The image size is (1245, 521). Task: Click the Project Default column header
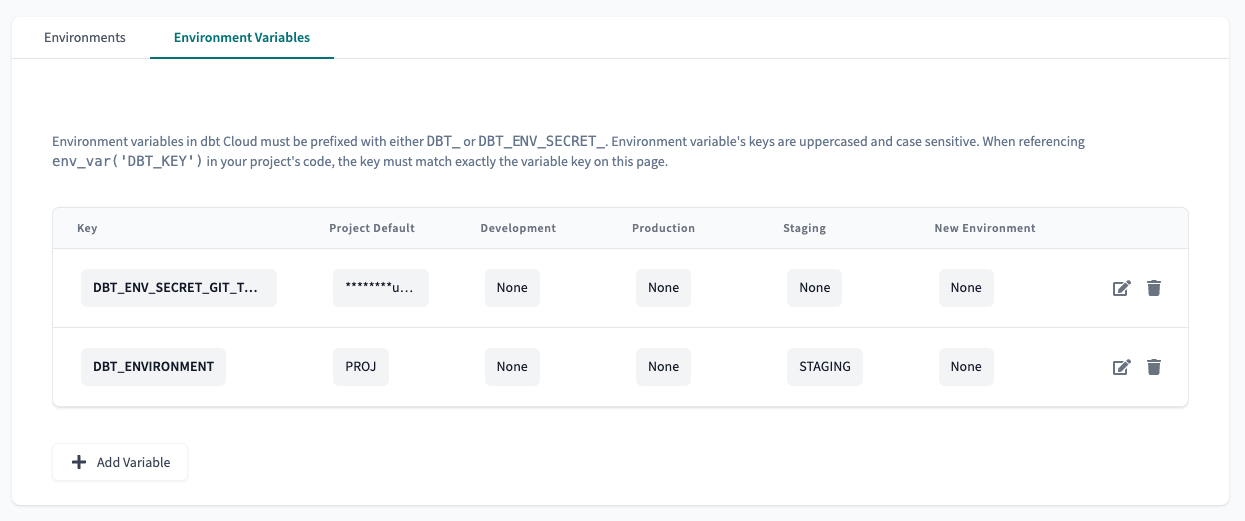pyautogui.click(x=372, y=228)
